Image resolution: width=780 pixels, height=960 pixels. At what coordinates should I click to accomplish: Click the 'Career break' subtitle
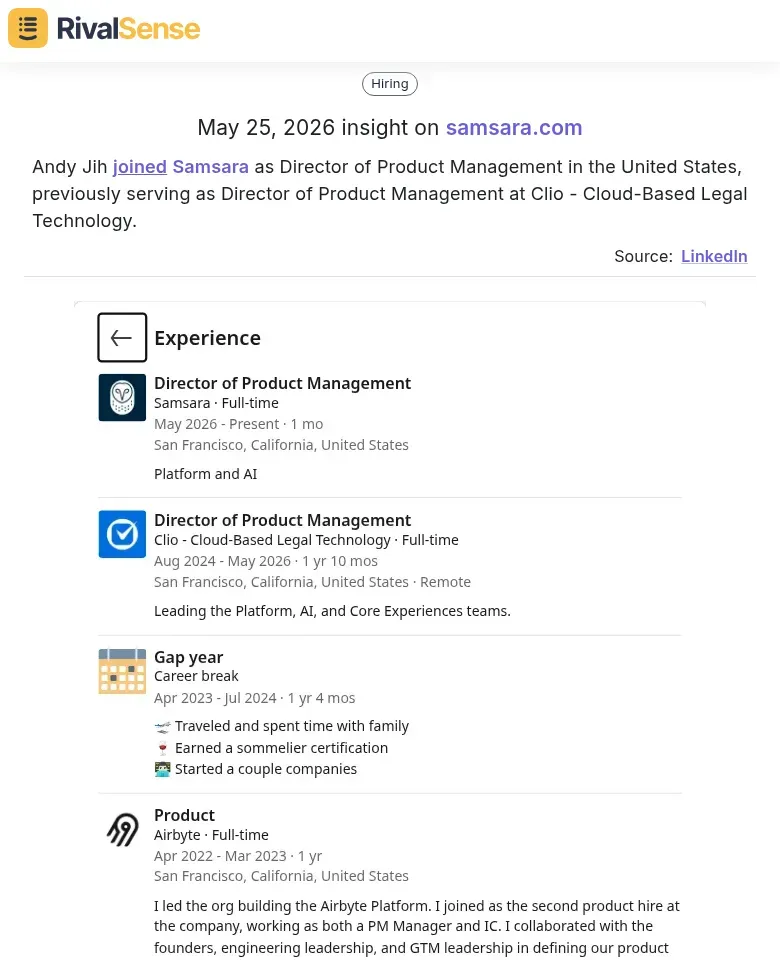tap(196, 676)
